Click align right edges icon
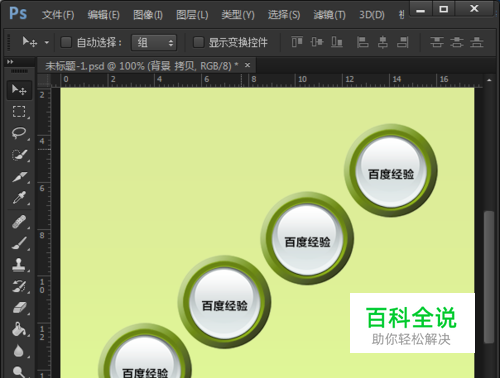 point(403,42)
